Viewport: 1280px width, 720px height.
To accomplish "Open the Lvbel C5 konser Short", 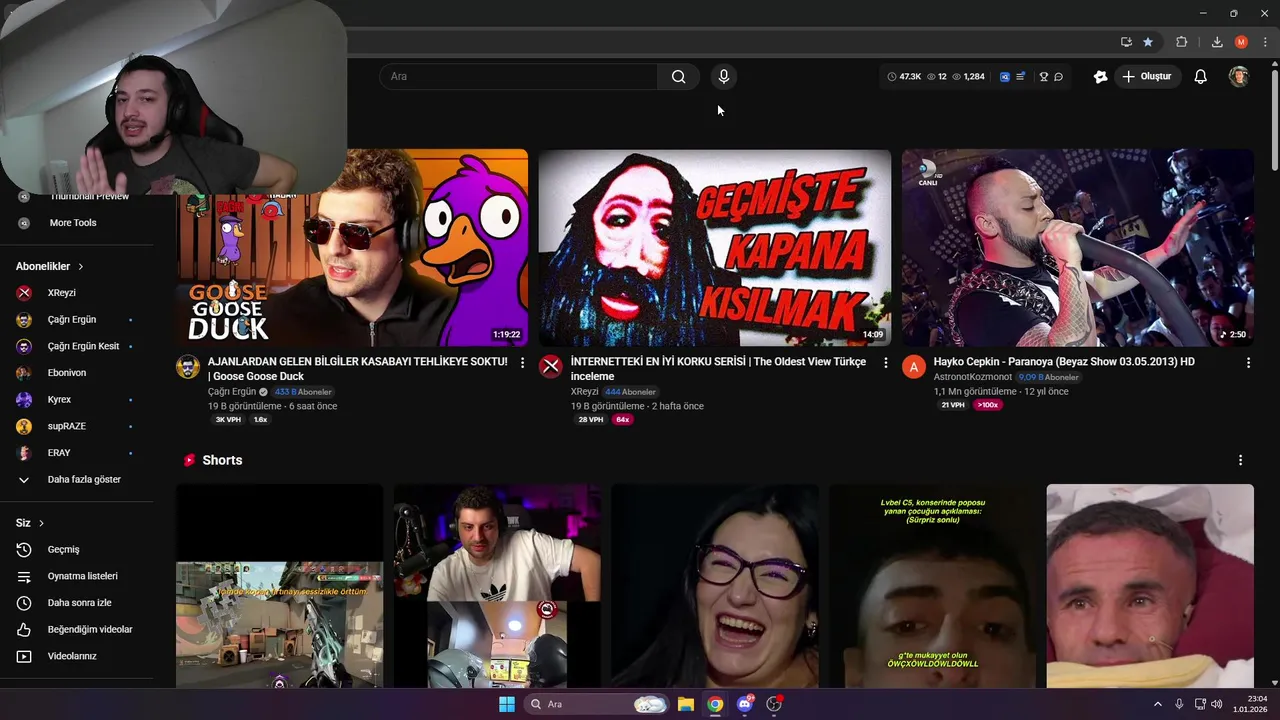I will coord(932,586).
